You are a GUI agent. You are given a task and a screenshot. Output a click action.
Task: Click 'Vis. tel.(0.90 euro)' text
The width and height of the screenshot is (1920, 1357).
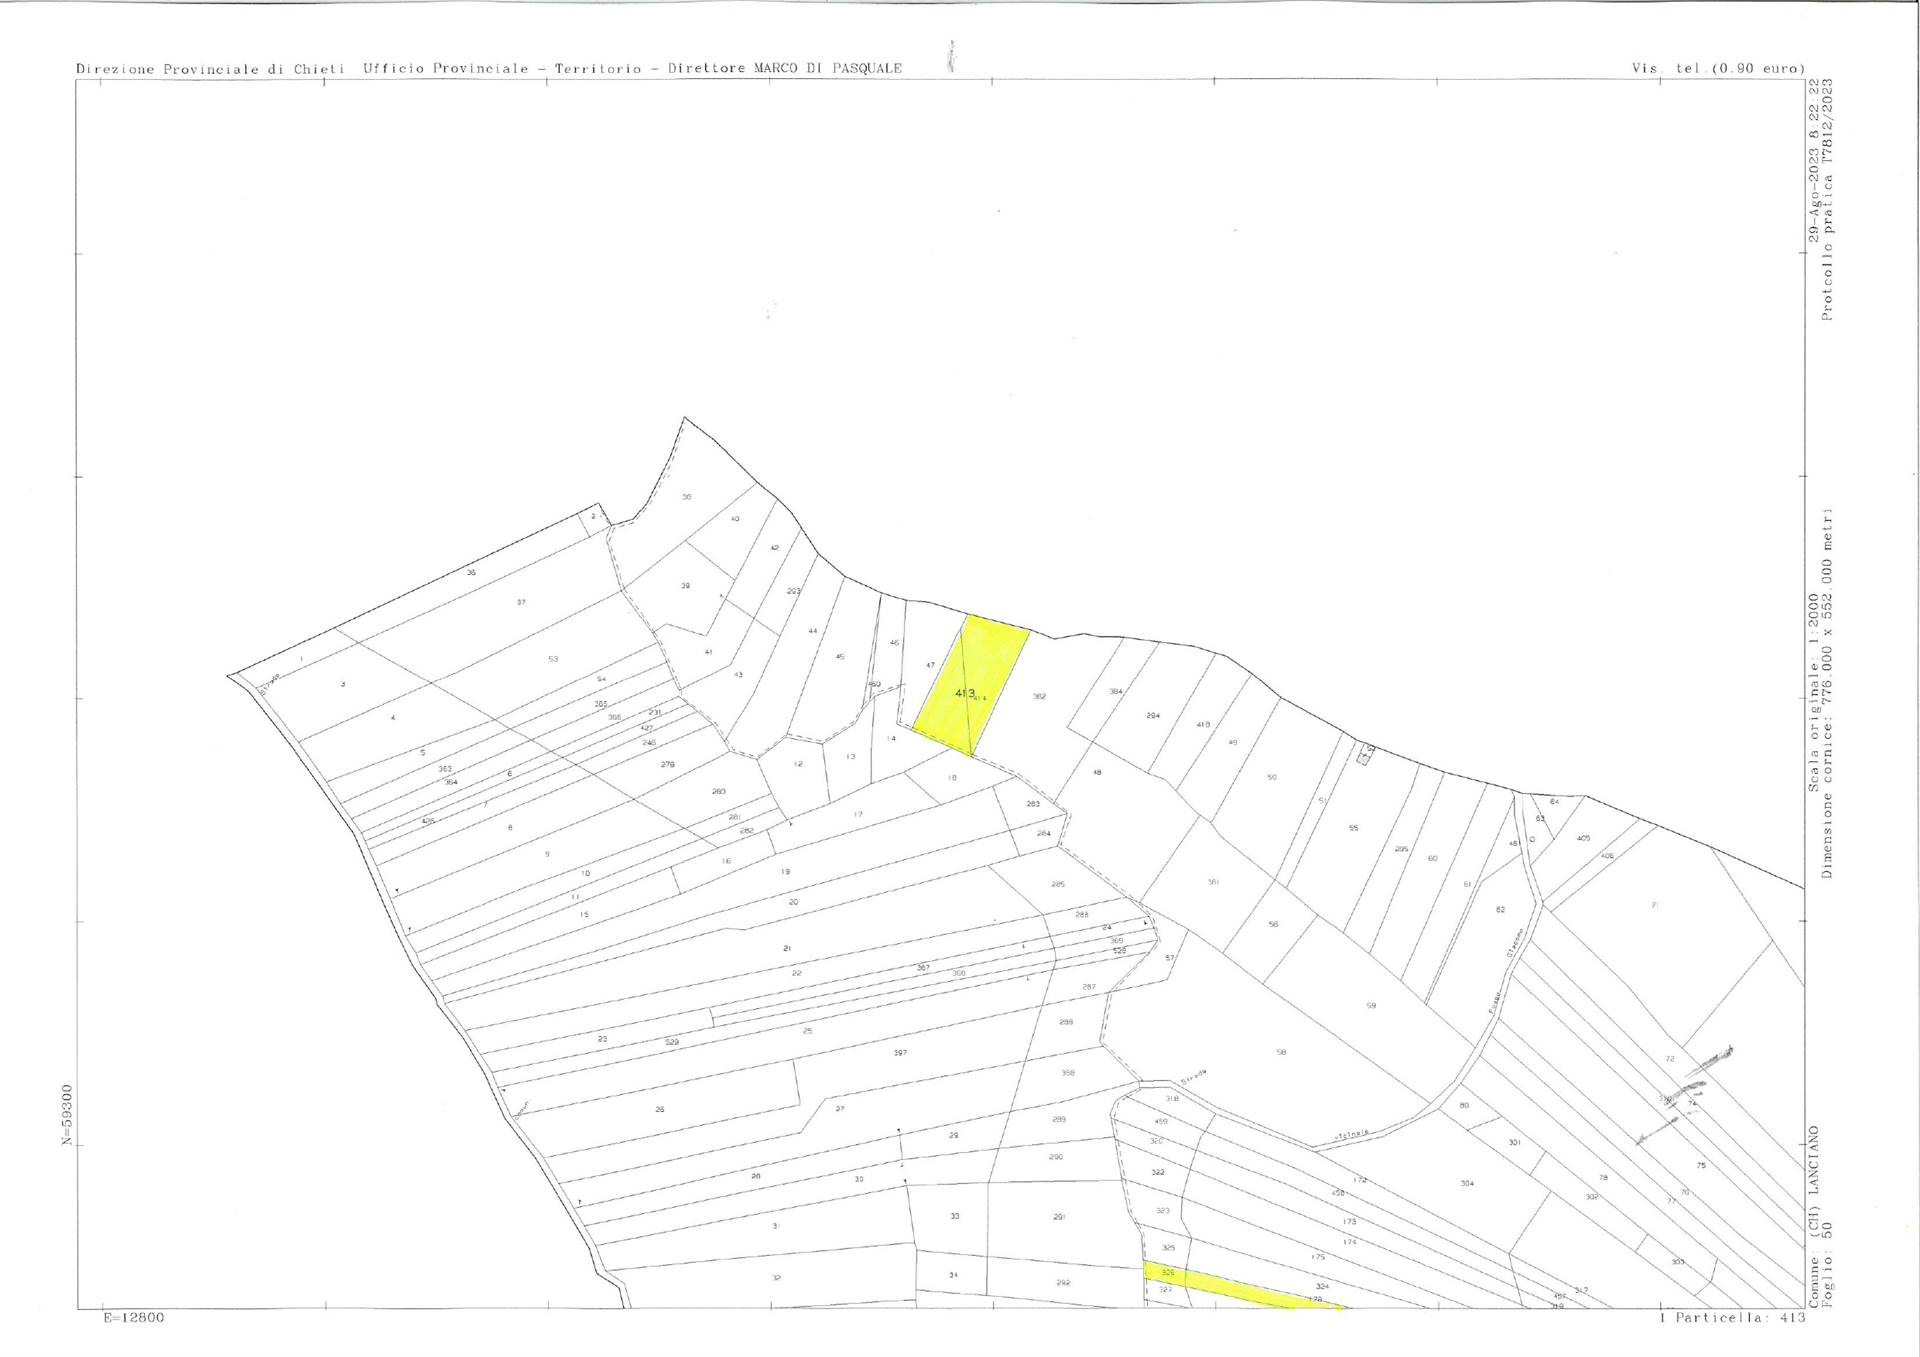[x=1718, y=69]
